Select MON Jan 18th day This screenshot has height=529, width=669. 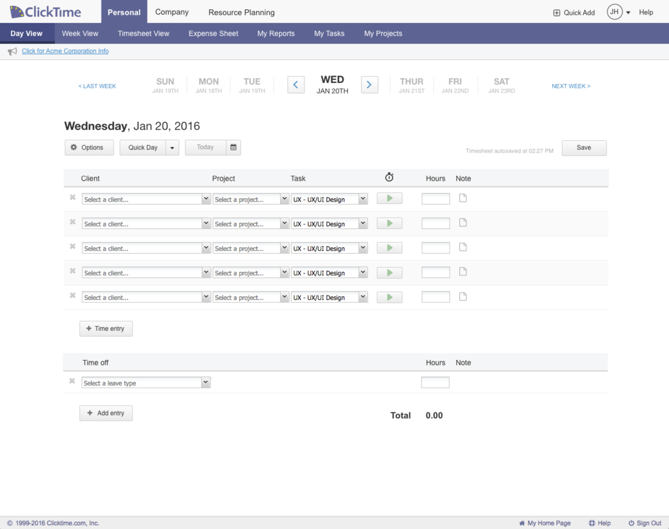[x=209, y=85]
